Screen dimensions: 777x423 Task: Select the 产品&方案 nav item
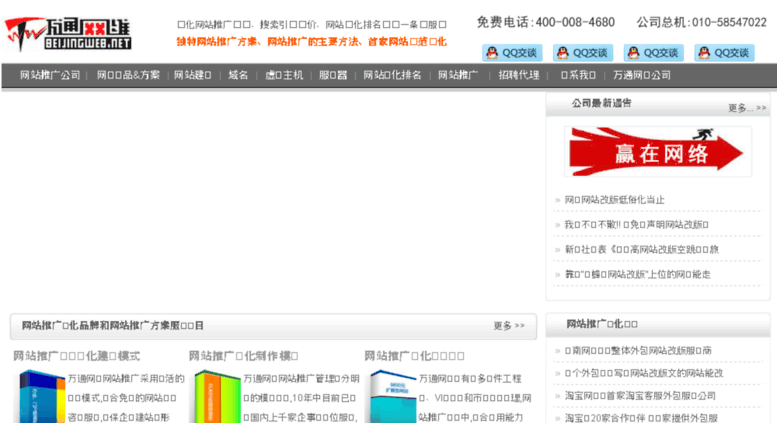(x=128, y=75)
